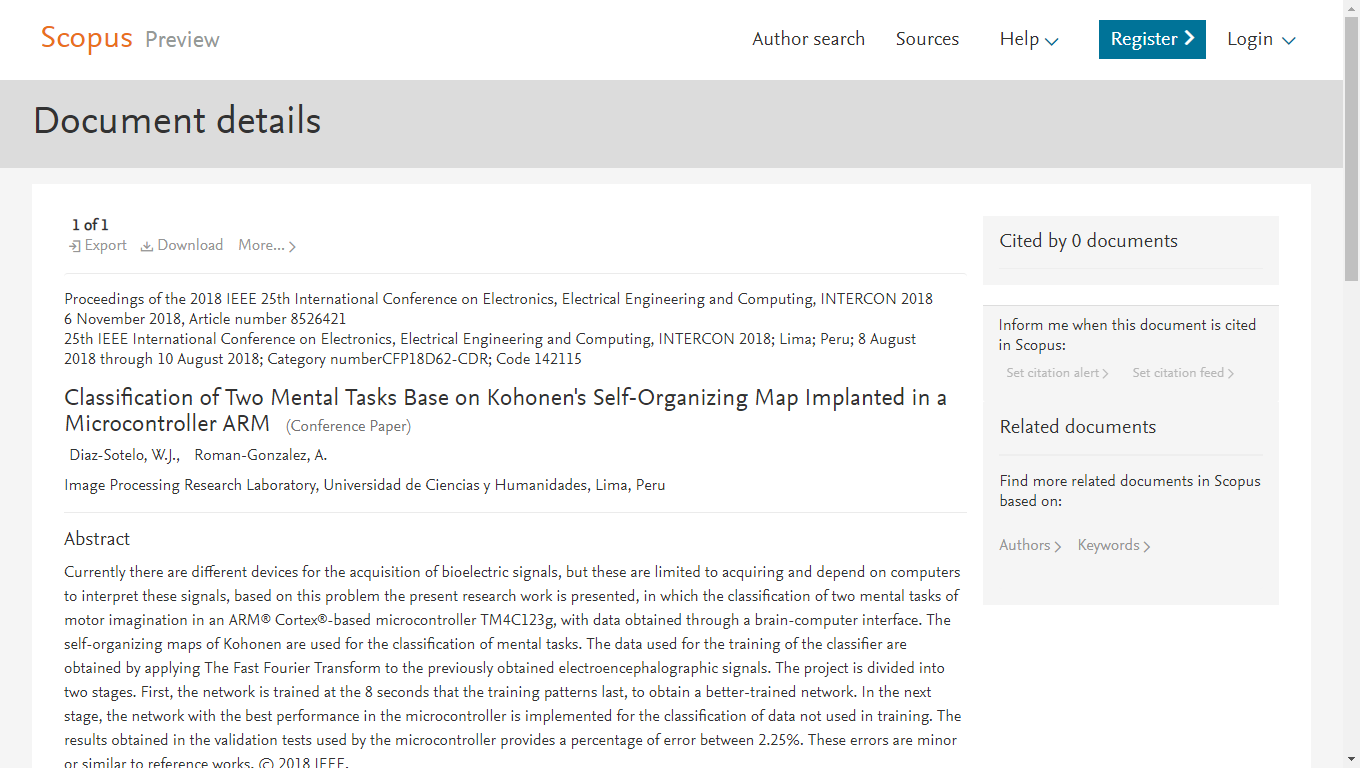Viewport: 1360px width, 768px height.
Task: Click the Scopus logo
Action: 86,38
